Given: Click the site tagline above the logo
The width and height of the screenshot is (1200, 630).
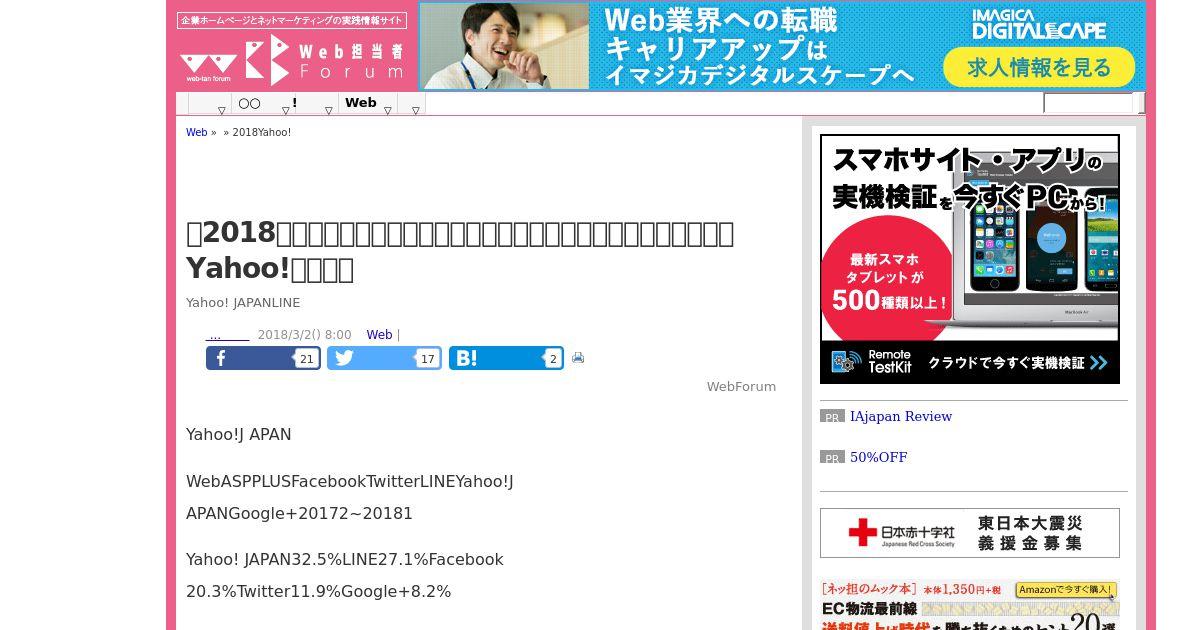Looking at the screenshot, I should coord(292,20).
